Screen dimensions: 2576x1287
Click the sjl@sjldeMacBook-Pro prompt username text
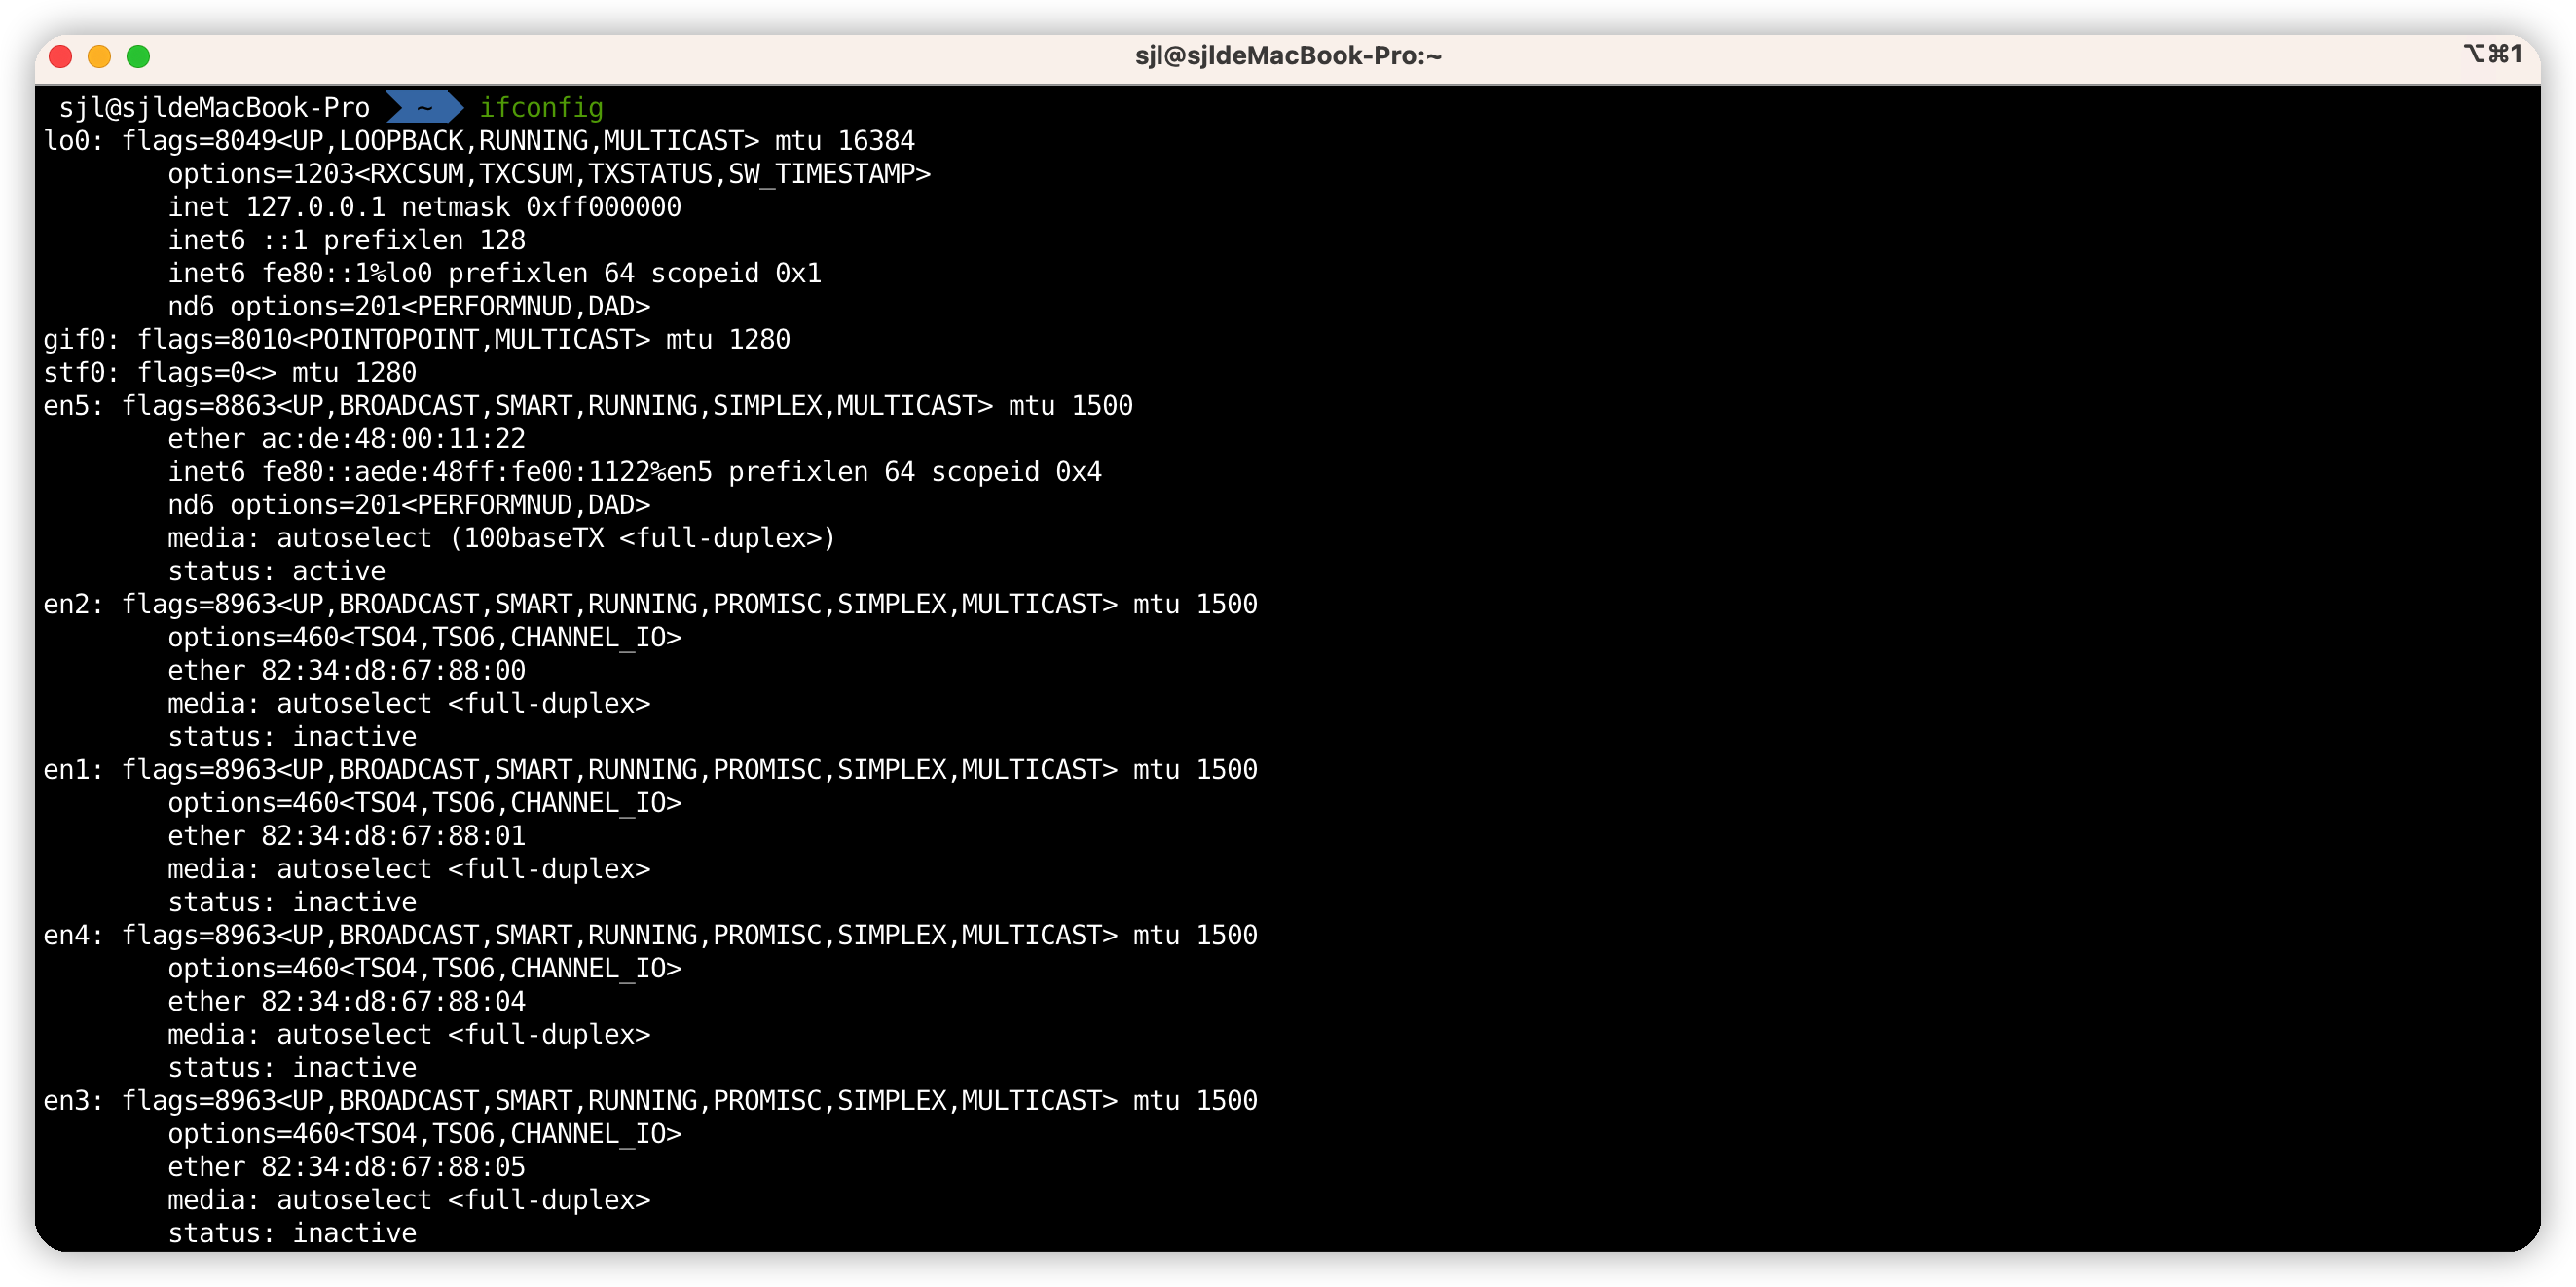(x=214, y=107)
